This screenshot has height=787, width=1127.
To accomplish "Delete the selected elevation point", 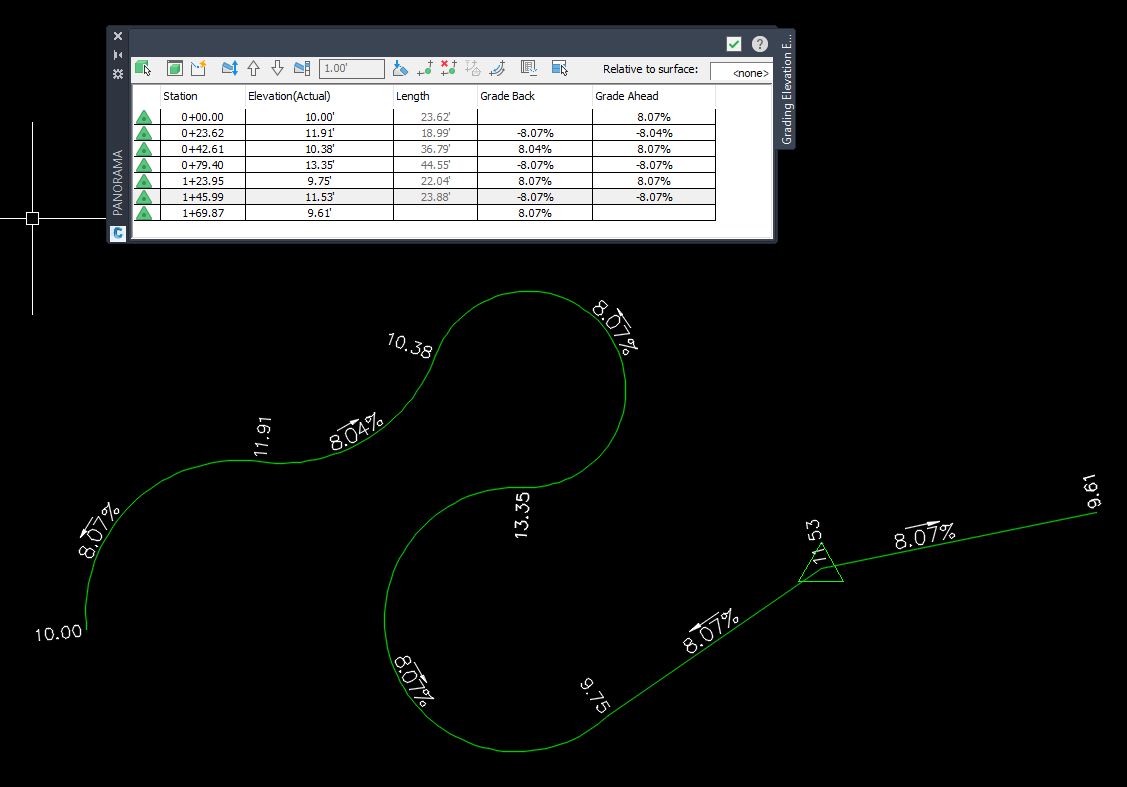I will click(x=448, y=68).
